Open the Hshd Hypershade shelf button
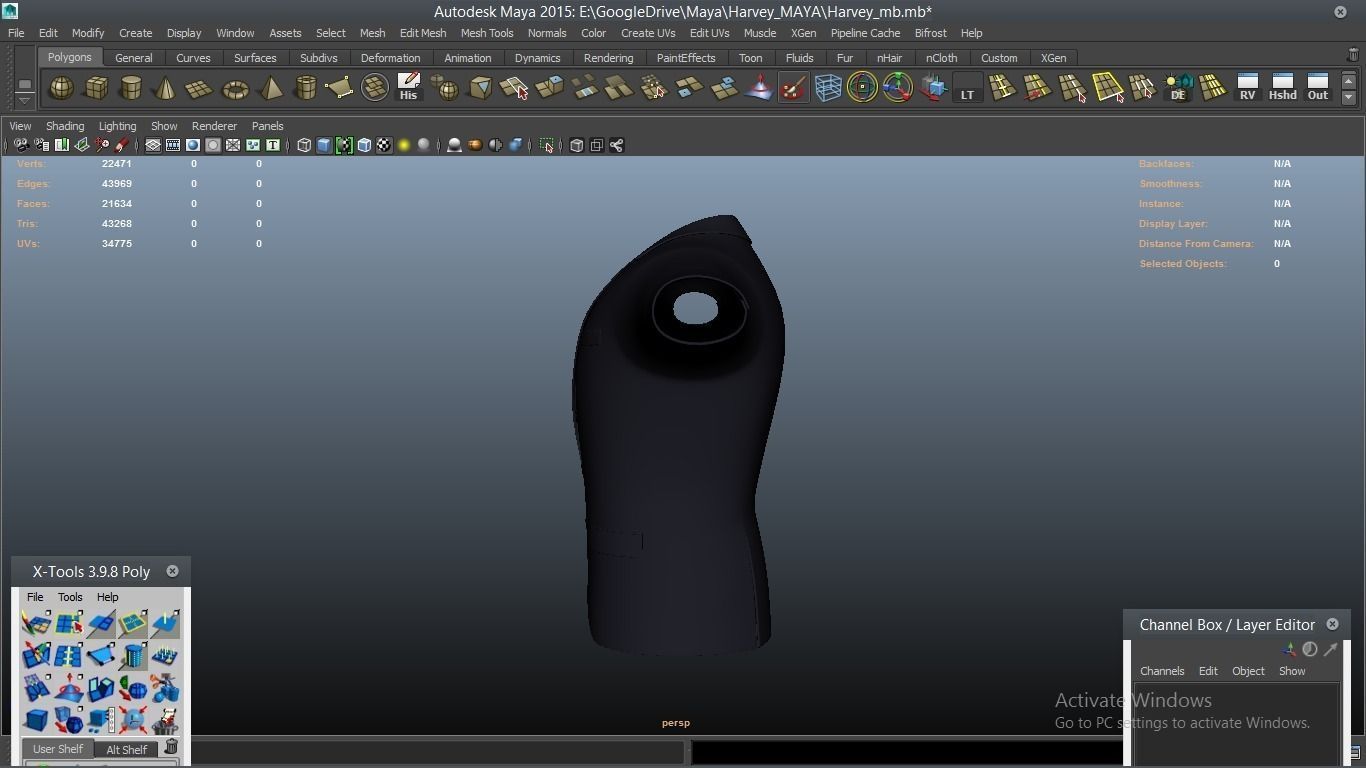The width and height of the screenshot is (1366, 768). (x=1282, y=88)
